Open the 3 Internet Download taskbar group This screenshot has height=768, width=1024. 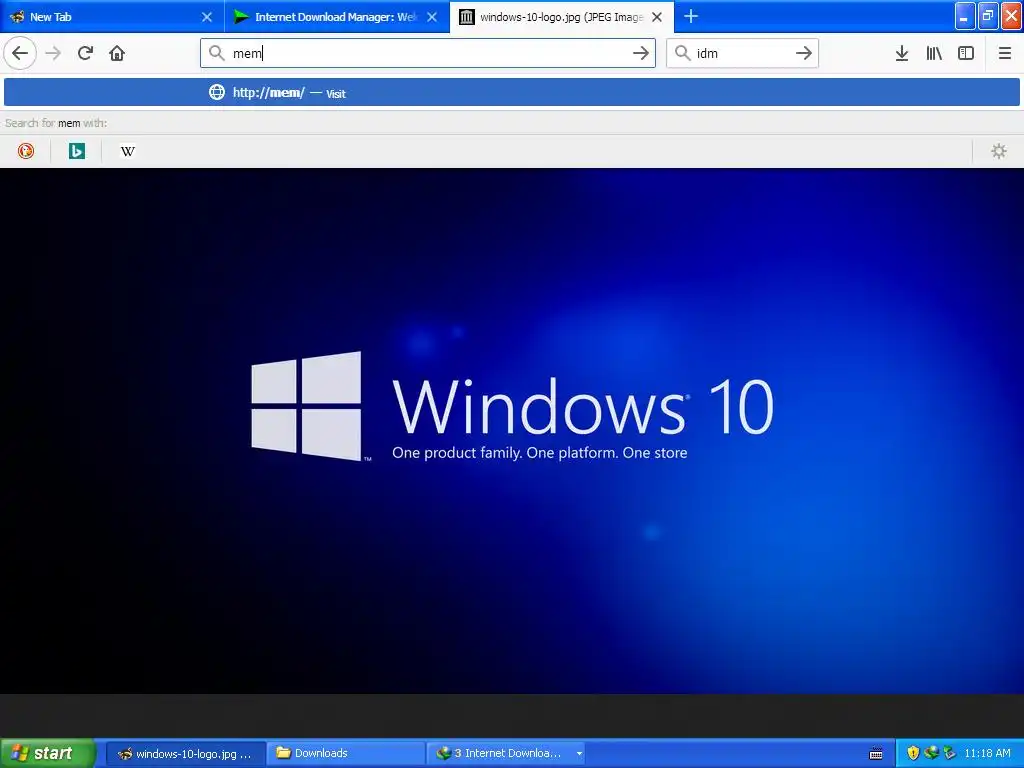click(x=505, y=754)
